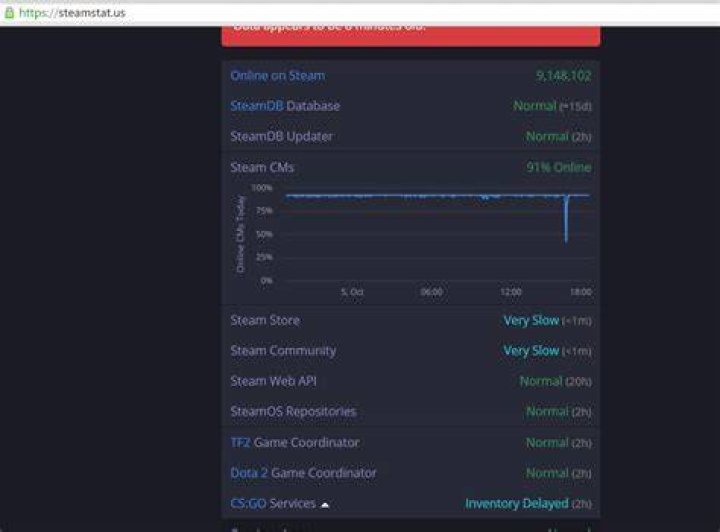Click the Very Slow status for Steam Community

[x=531, y=351]
